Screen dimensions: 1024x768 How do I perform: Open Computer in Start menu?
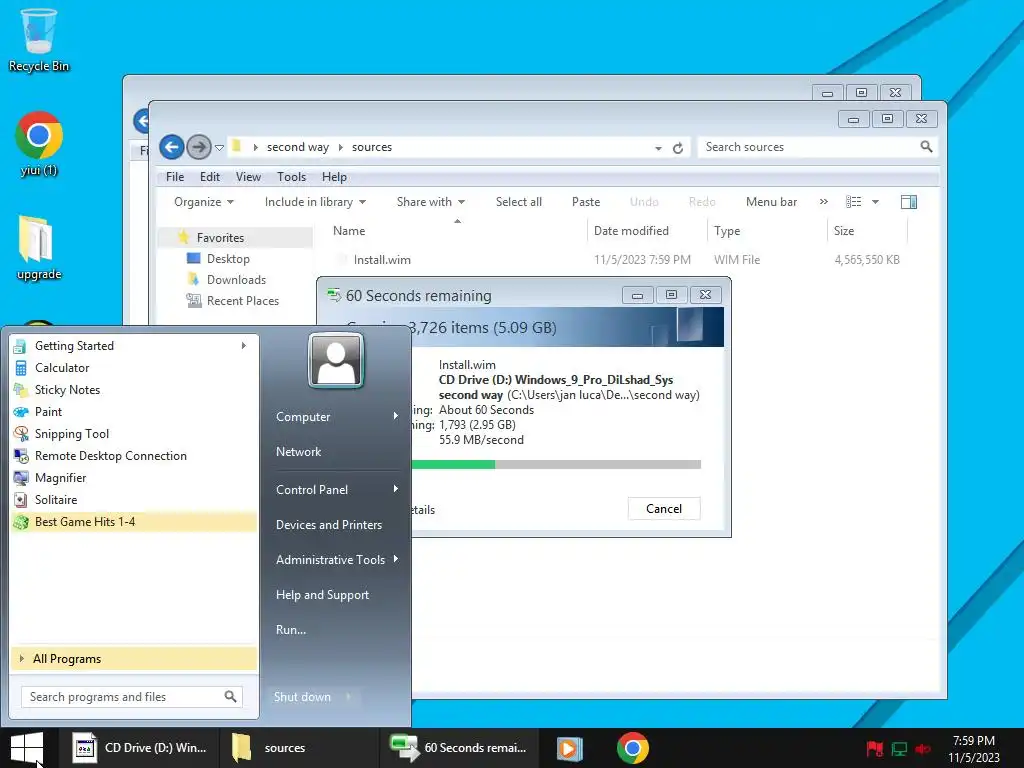(x=336, y=417)
